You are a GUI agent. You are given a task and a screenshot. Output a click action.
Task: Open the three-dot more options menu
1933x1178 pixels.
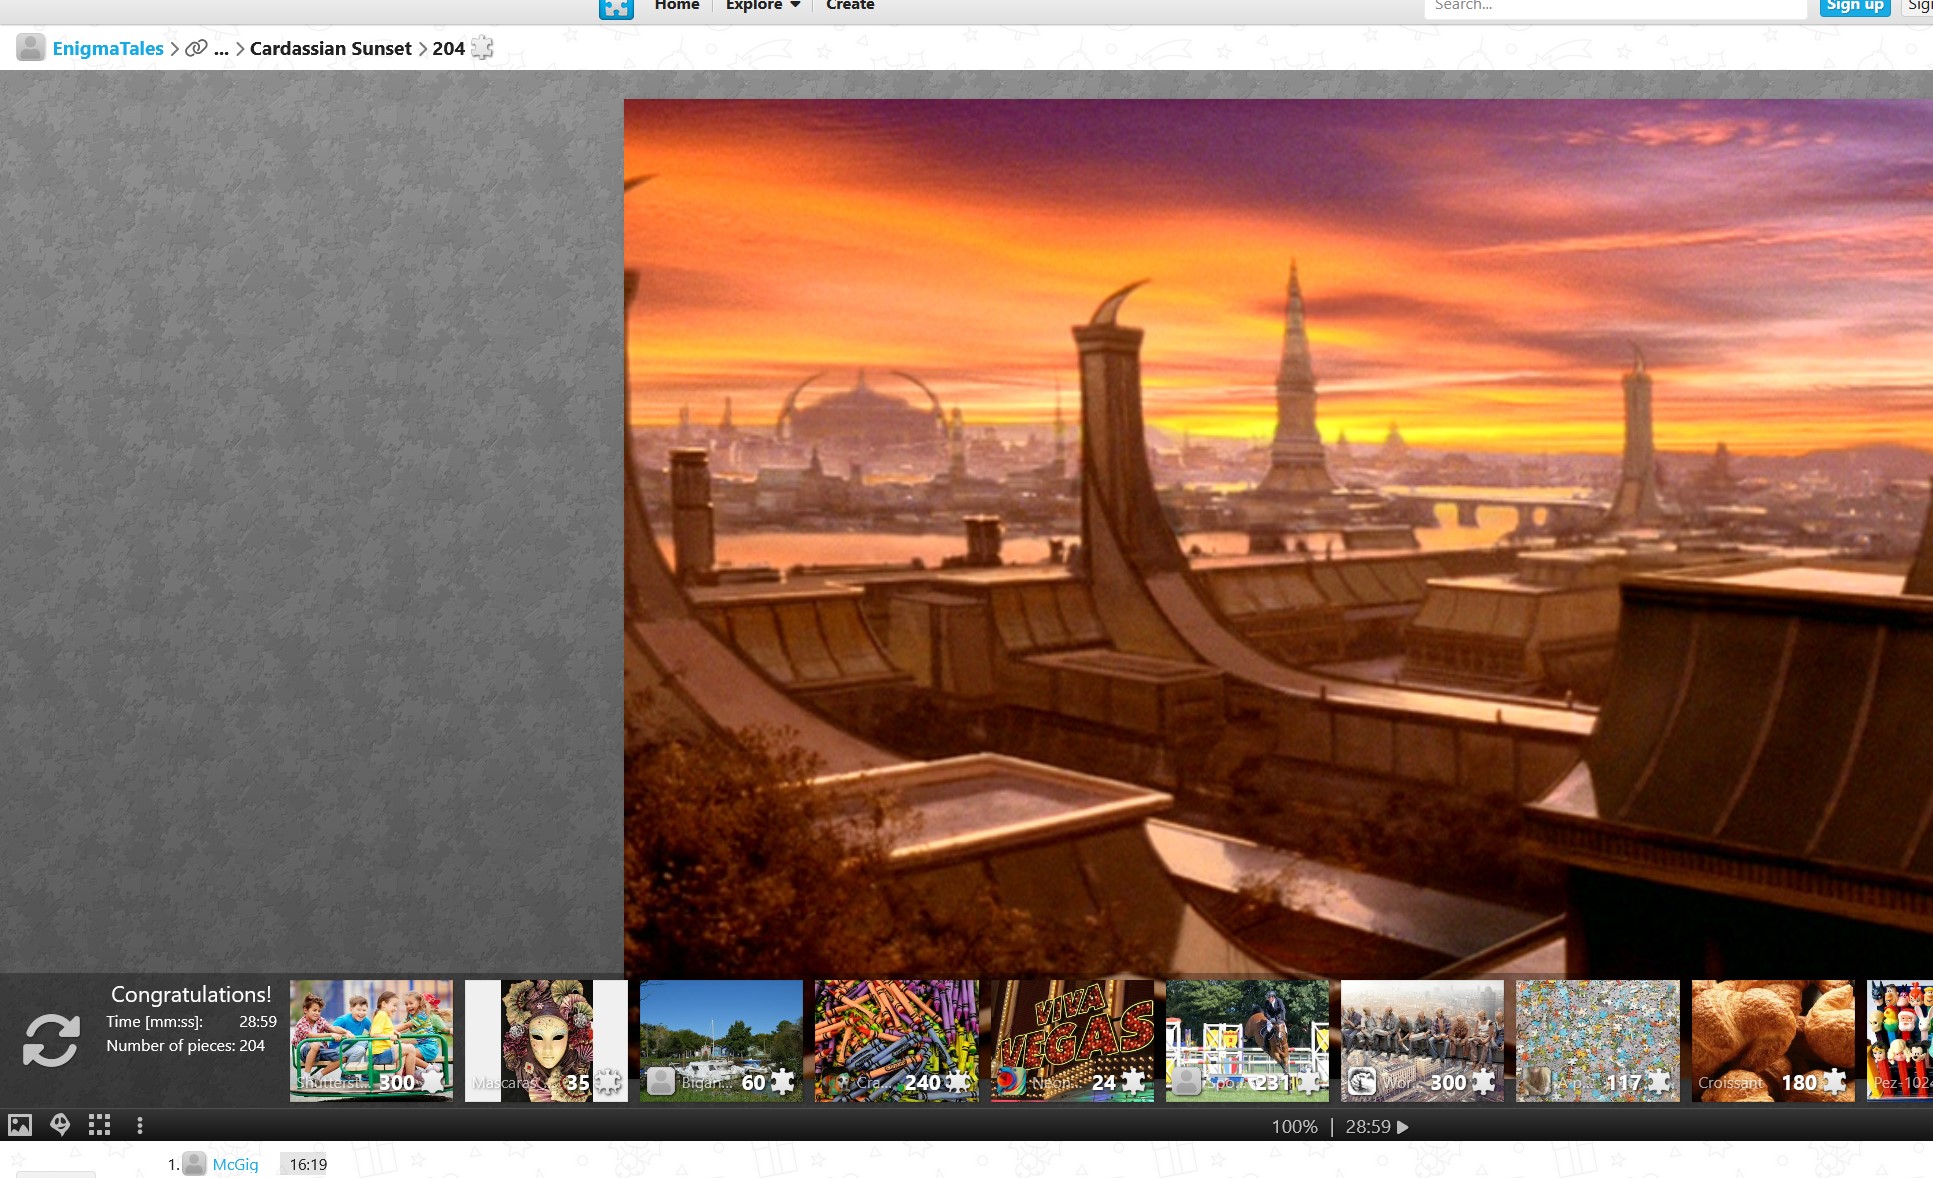point(140,1125)
